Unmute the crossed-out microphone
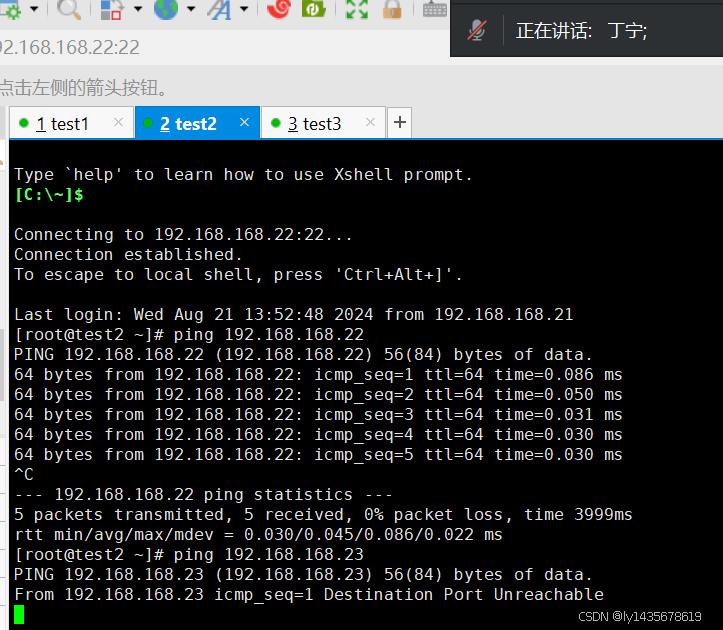The image size is (723, 630). click(478, 31)
